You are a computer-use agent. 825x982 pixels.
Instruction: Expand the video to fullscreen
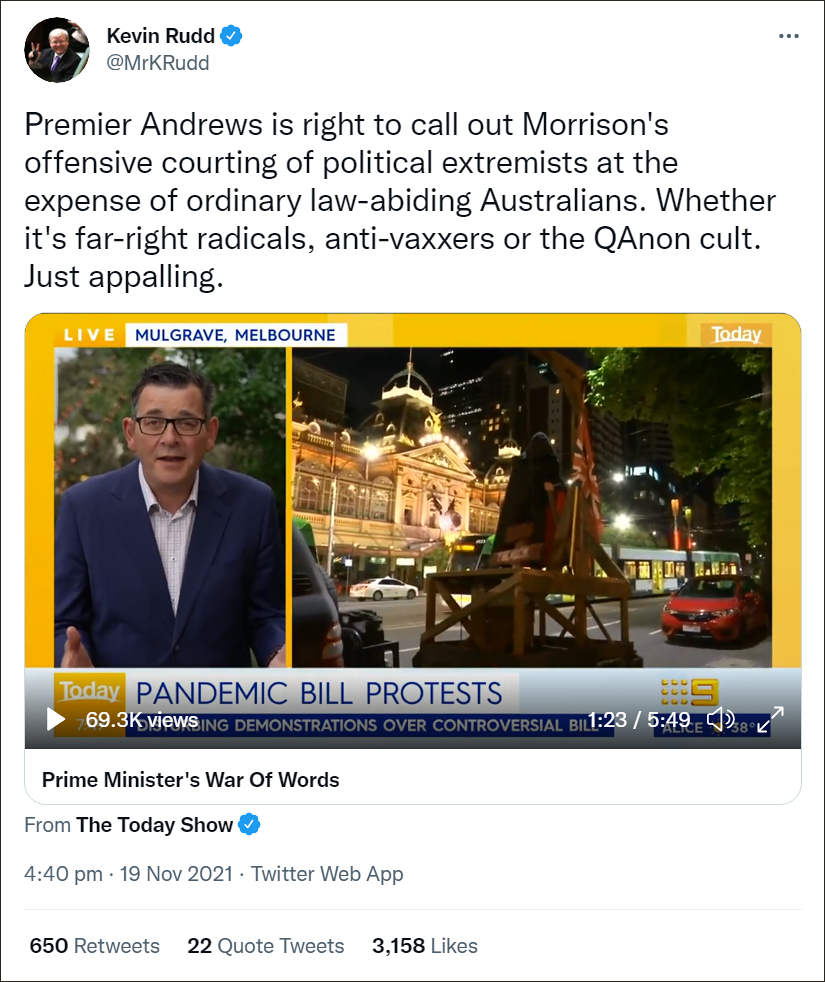(x=771, y=719)
